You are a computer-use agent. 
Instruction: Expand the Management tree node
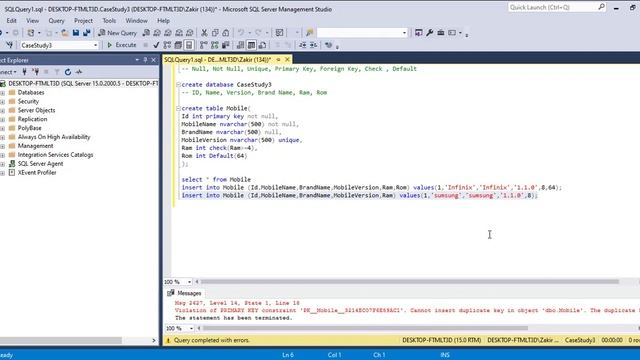click(x=3, y=146)
